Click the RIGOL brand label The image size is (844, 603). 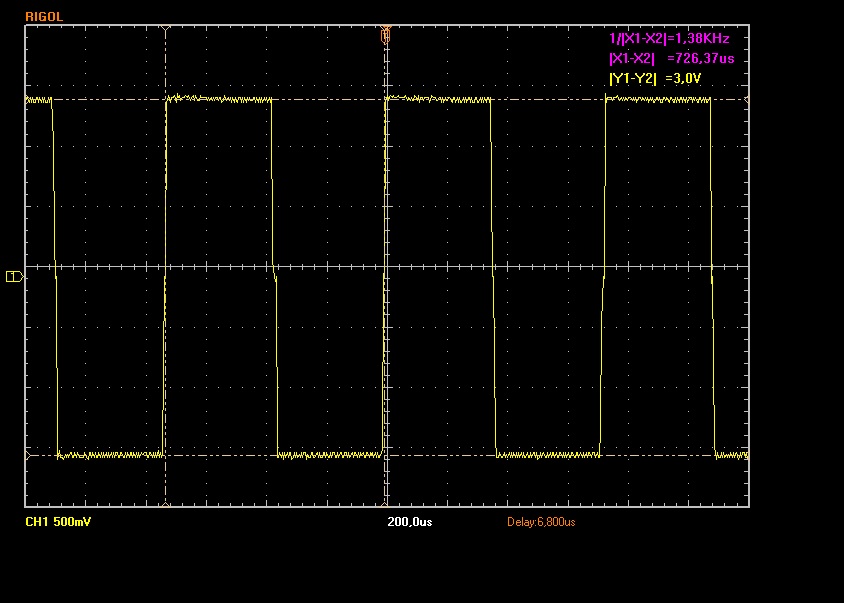44,17
